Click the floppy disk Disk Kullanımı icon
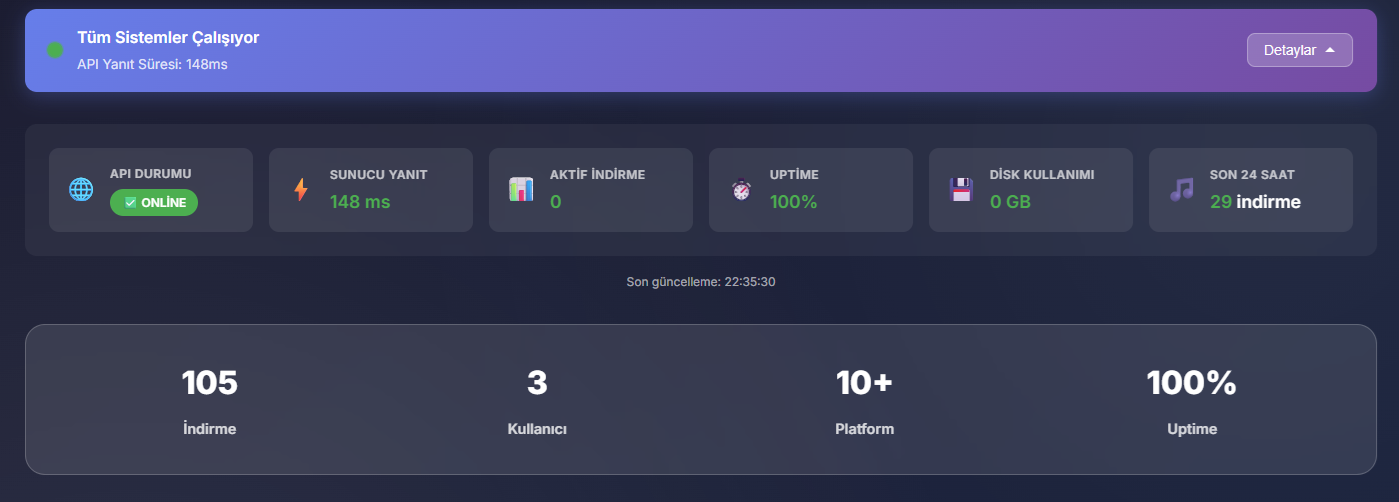Viewport: 1399px width, 502px height. point(961,189)
